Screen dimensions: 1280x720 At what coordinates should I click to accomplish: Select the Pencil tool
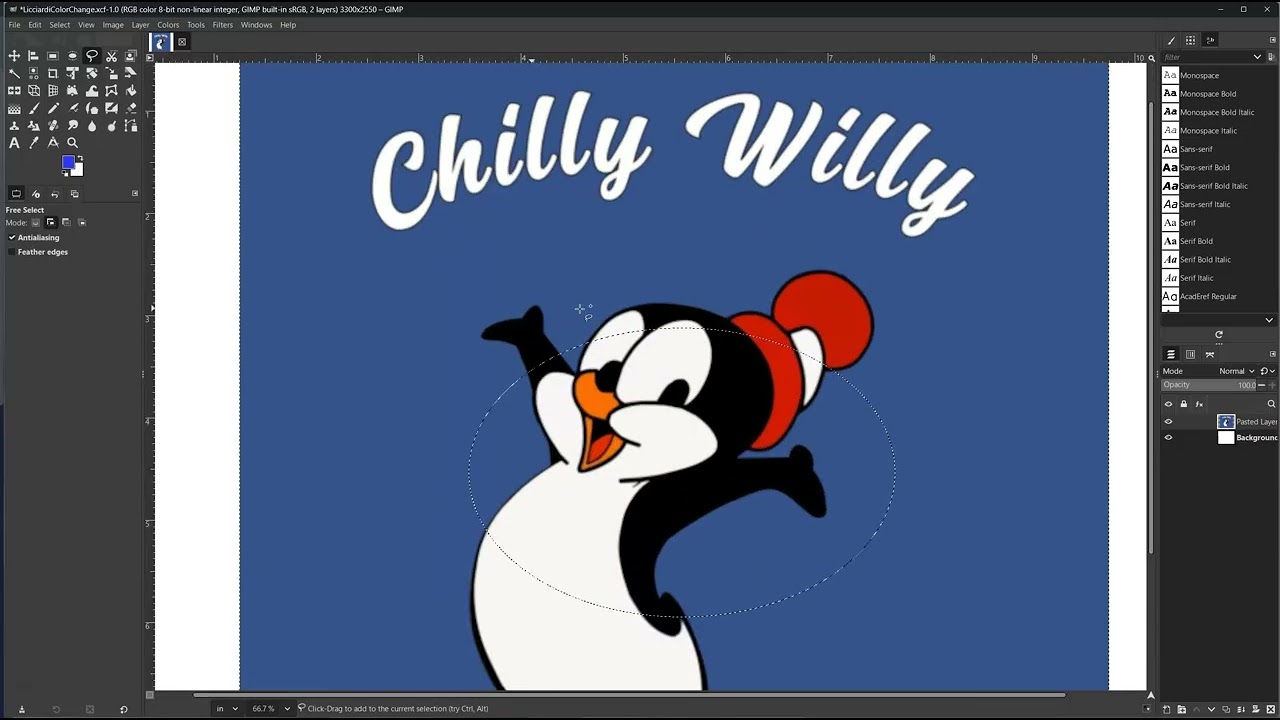53,108
